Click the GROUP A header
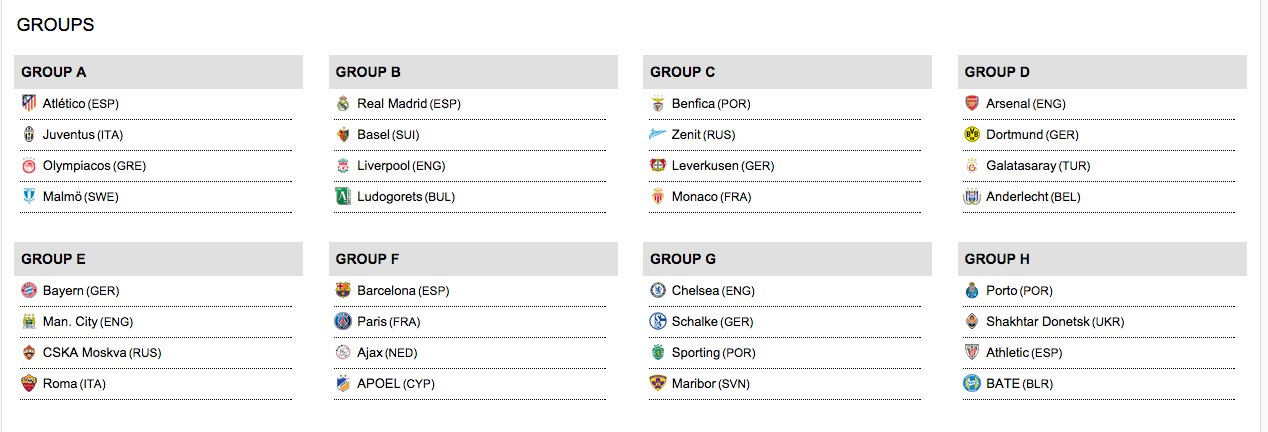This screenshot has width=1268, height=432. point(54,72)
